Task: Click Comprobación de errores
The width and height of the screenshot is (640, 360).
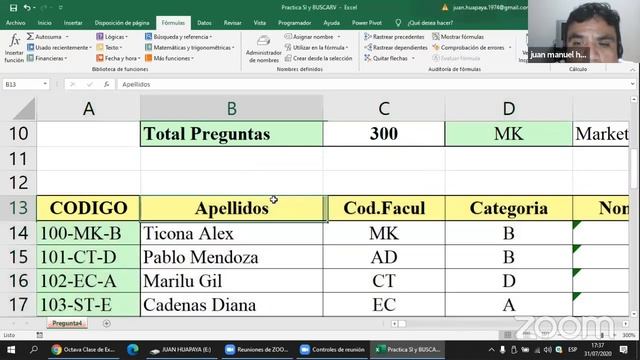Action: point(469,47)
